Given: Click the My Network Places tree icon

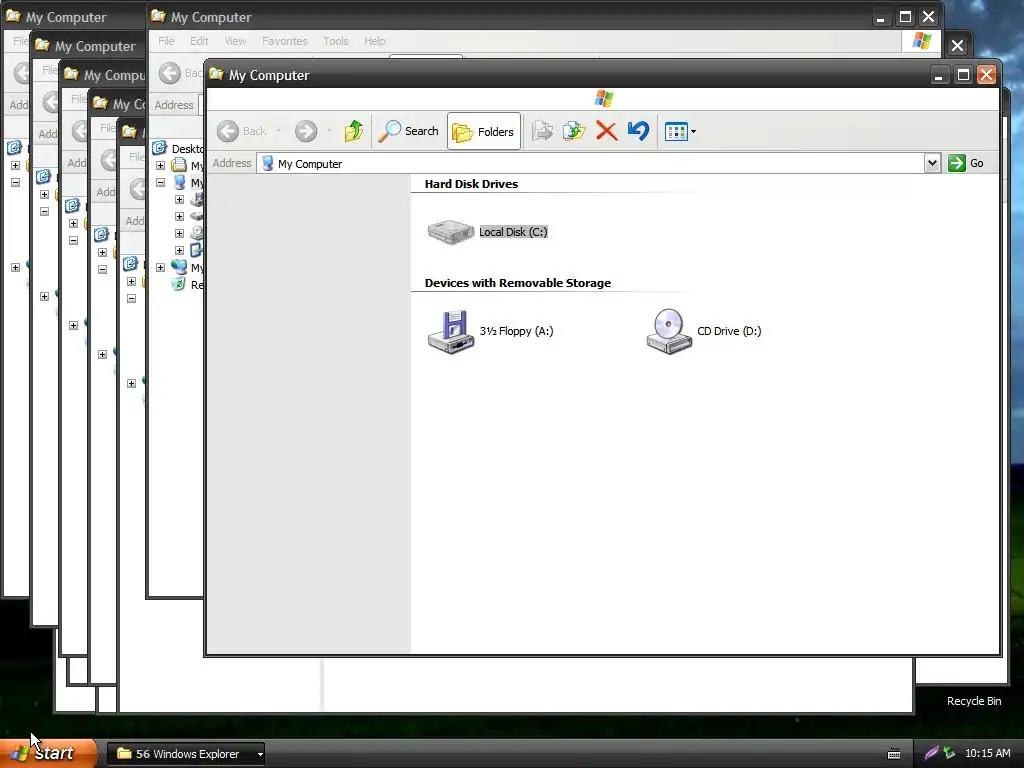Looking at the screenshot, I should (179, 267).
